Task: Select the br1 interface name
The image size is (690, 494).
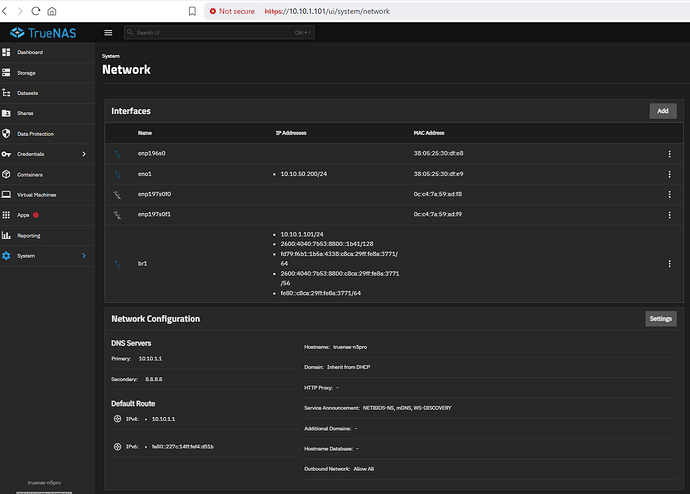Action: point(143,263)
